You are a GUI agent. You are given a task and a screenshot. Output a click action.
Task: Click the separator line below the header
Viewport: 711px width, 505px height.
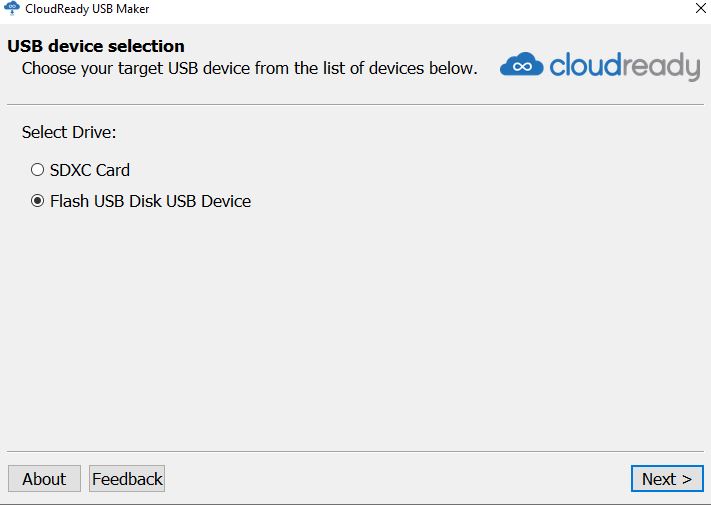click(355, 104)
